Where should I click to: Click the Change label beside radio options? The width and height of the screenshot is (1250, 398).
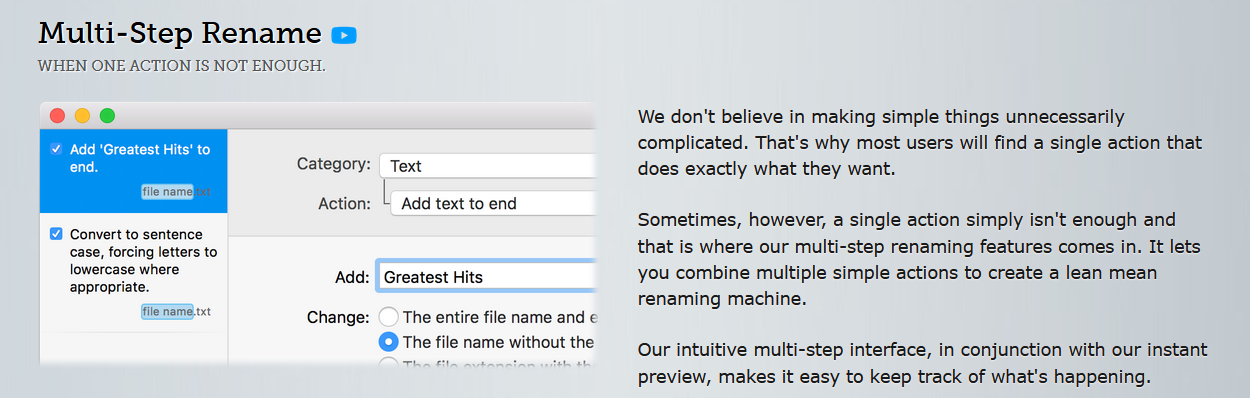tap(338, 318)
